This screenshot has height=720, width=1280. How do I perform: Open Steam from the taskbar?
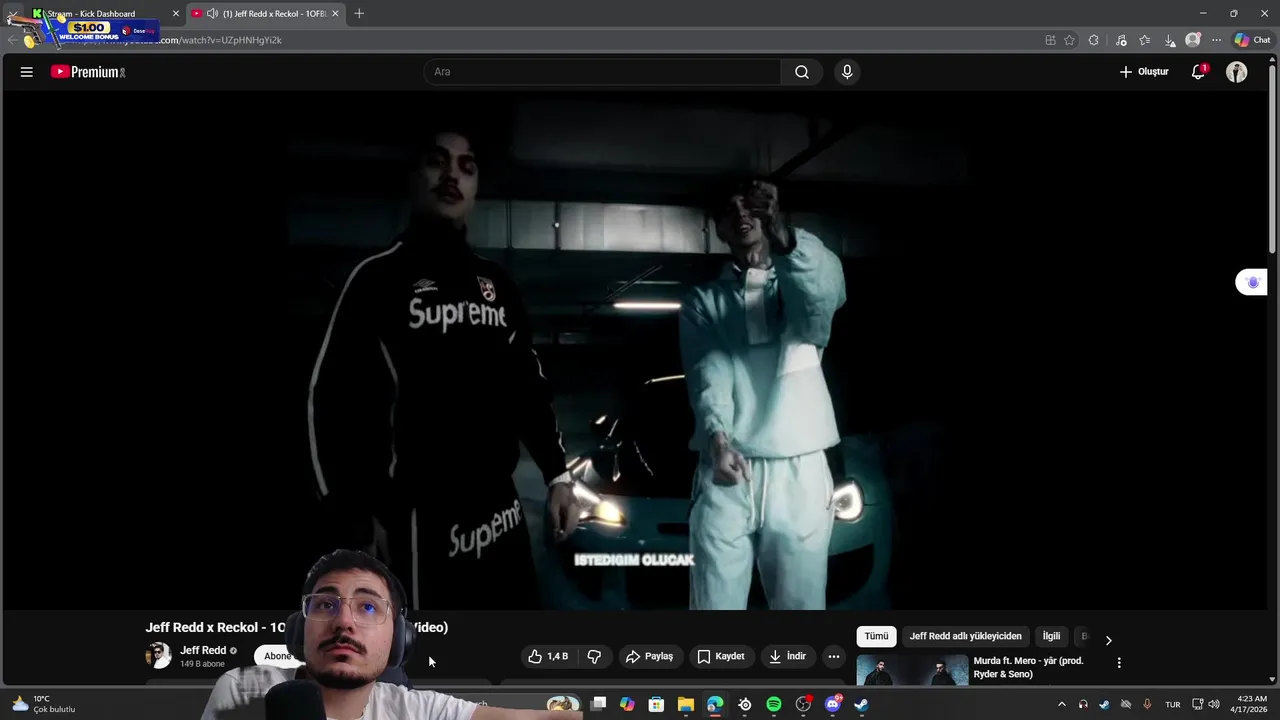[x=861, y=705]
